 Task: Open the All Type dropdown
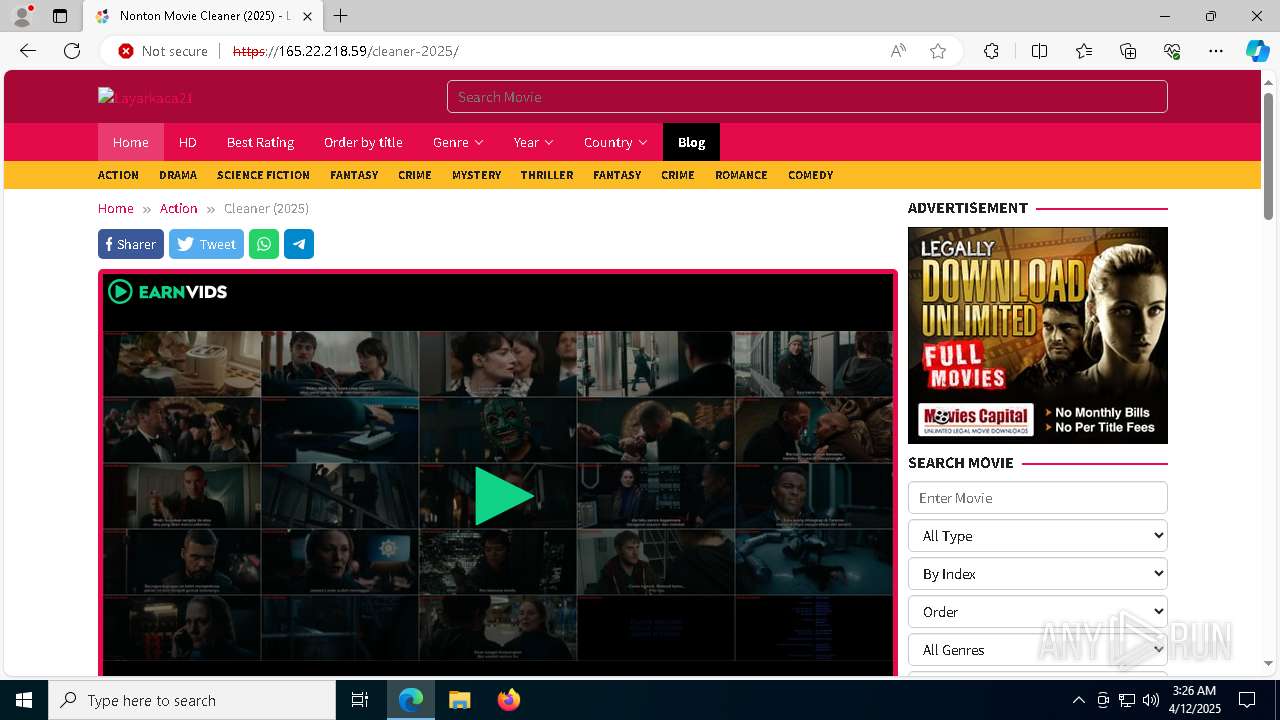pyautogui.click(x=1038, y=536)
